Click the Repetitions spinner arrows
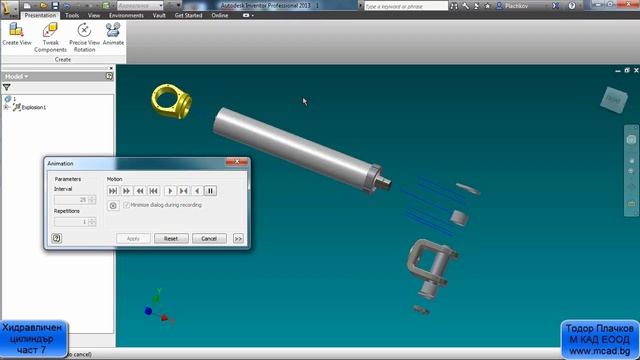This screenshot has width=640, height=360. [92, 222]
